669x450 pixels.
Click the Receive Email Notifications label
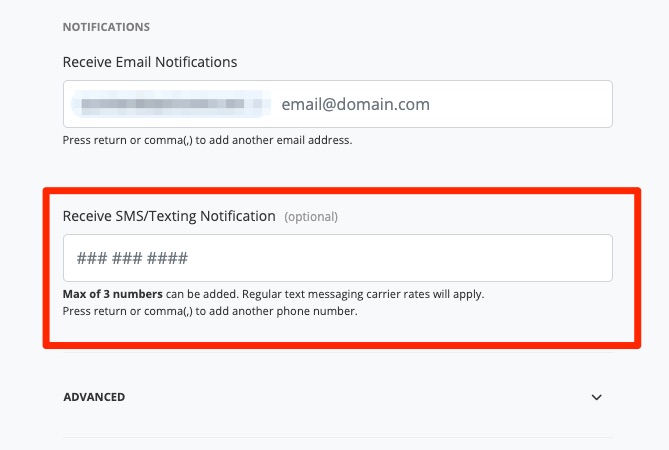pos(150,62)
